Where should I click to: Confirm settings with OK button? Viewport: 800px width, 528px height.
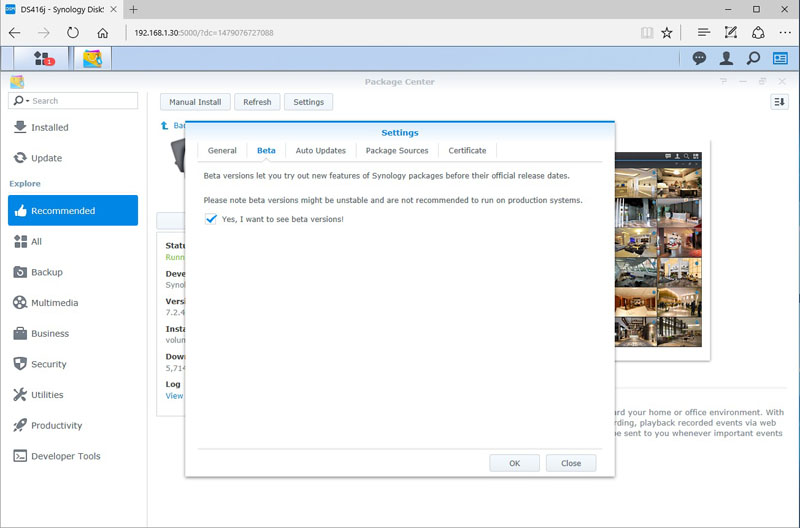click(514, 463)
